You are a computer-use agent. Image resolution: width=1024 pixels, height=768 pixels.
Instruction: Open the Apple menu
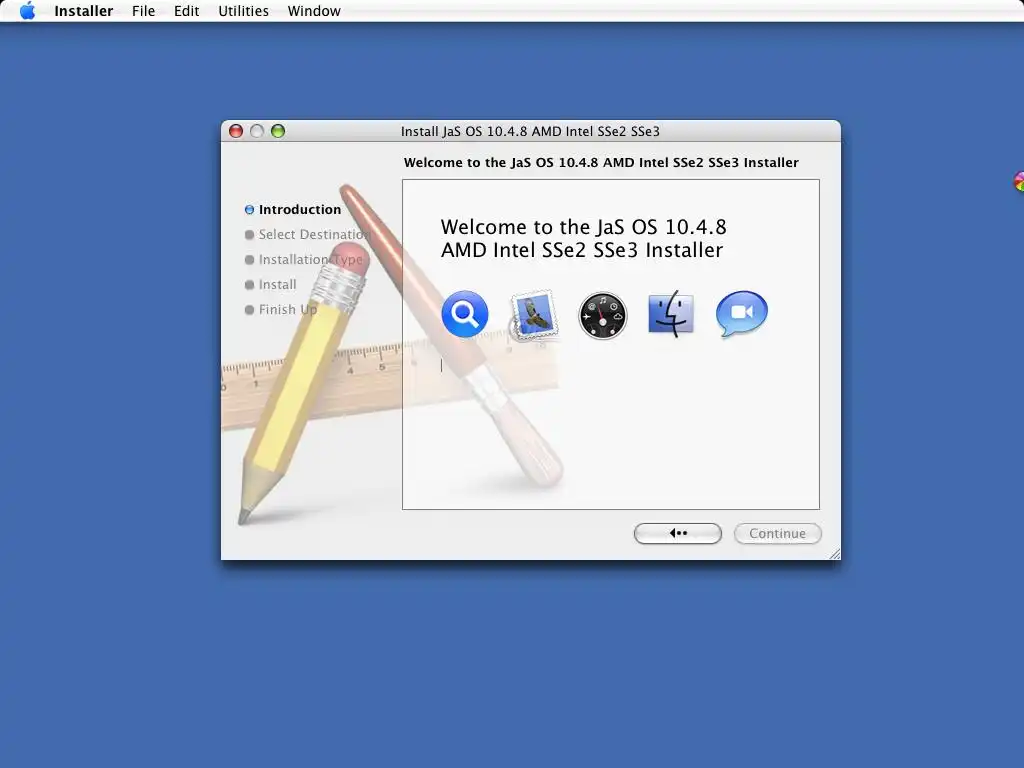[x=27, y=10]
